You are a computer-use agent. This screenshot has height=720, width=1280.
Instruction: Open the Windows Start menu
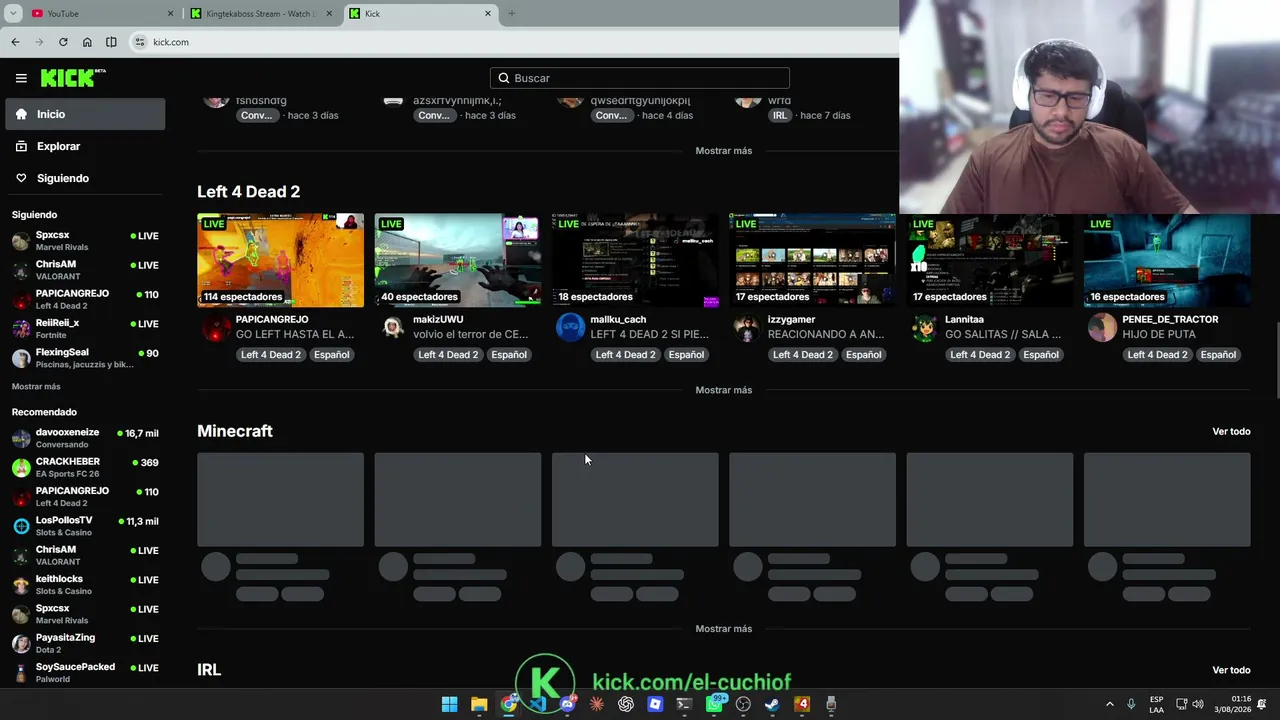(x=450, y=704)
